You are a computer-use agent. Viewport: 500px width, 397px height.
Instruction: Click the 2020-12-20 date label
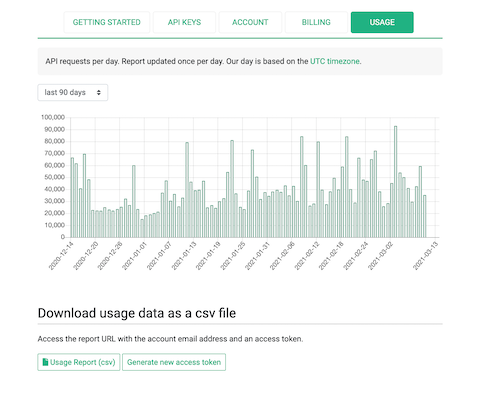(x=86, y=256)
